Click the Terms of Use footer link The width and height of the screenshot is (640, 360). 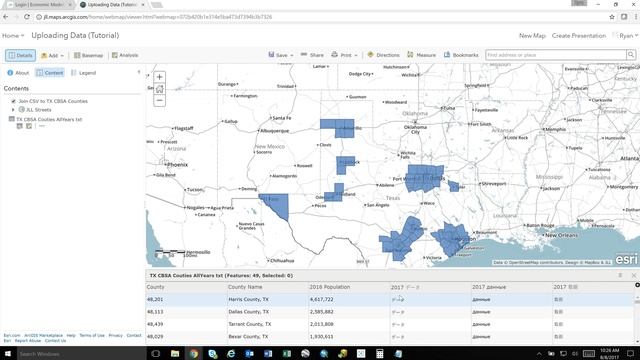[92, 335]
